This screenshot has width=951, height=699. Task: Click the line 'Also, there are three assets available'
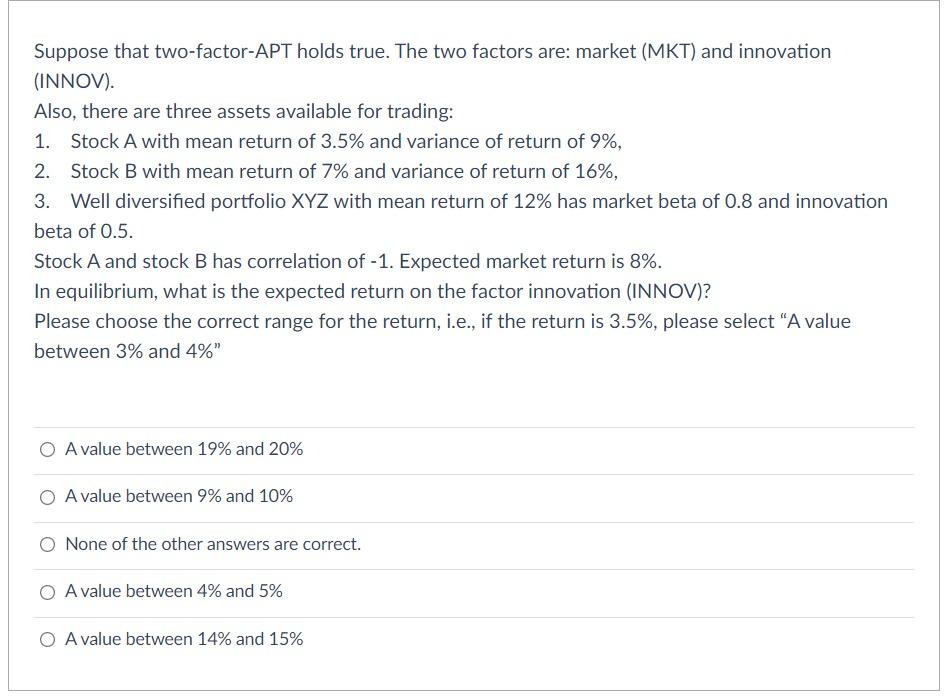tap(244, 111)
